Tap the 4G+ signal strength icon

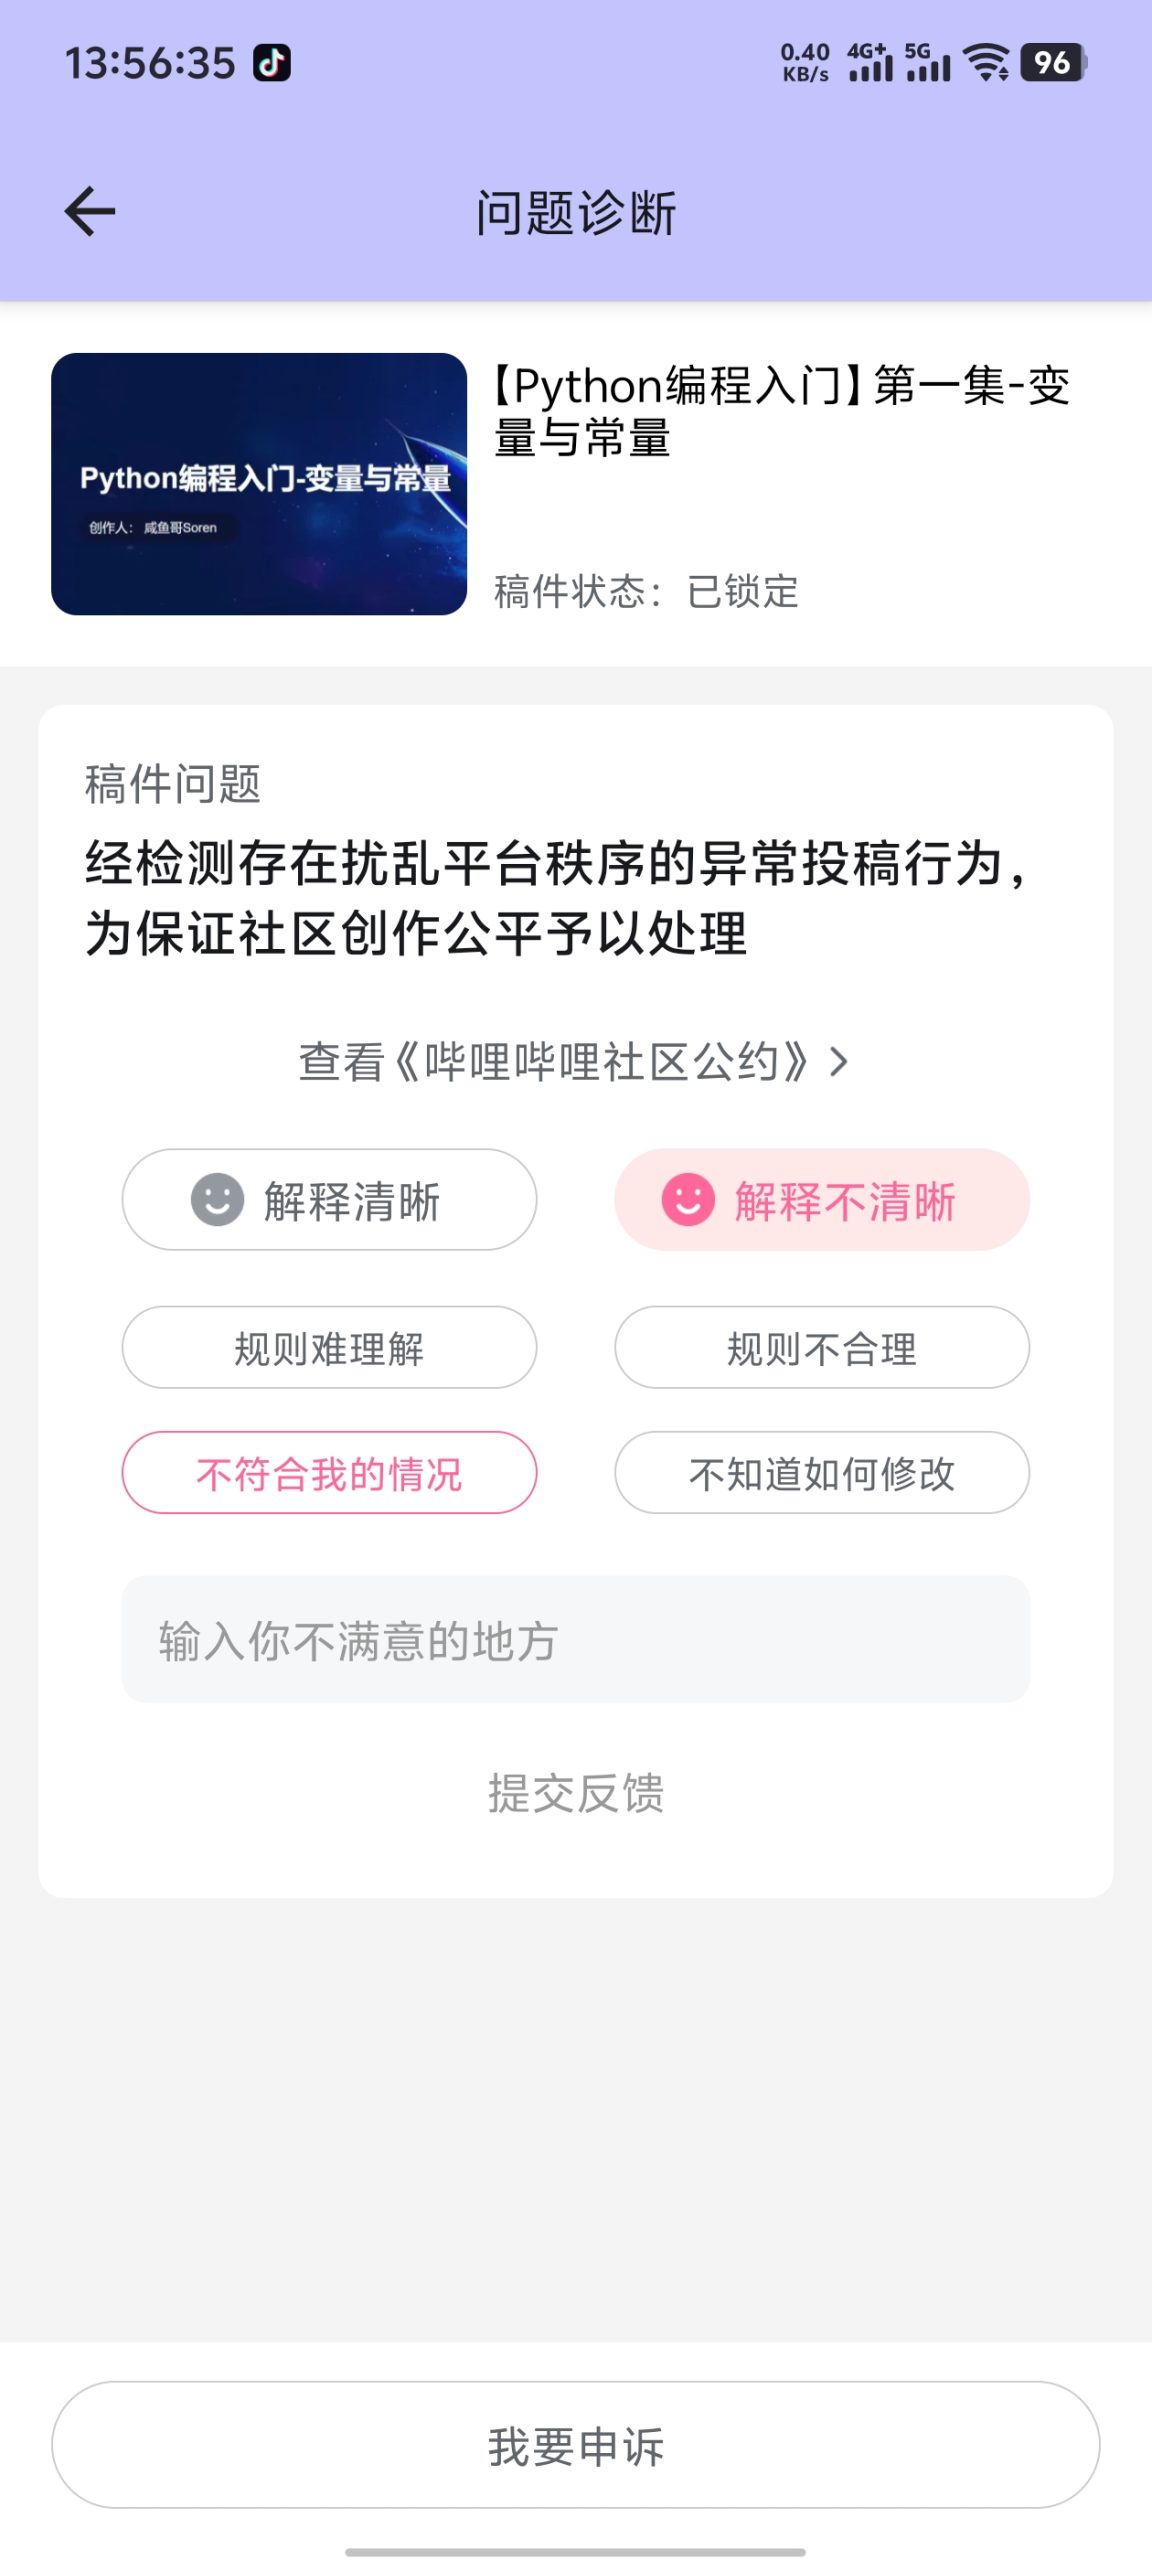pos(870,63)
